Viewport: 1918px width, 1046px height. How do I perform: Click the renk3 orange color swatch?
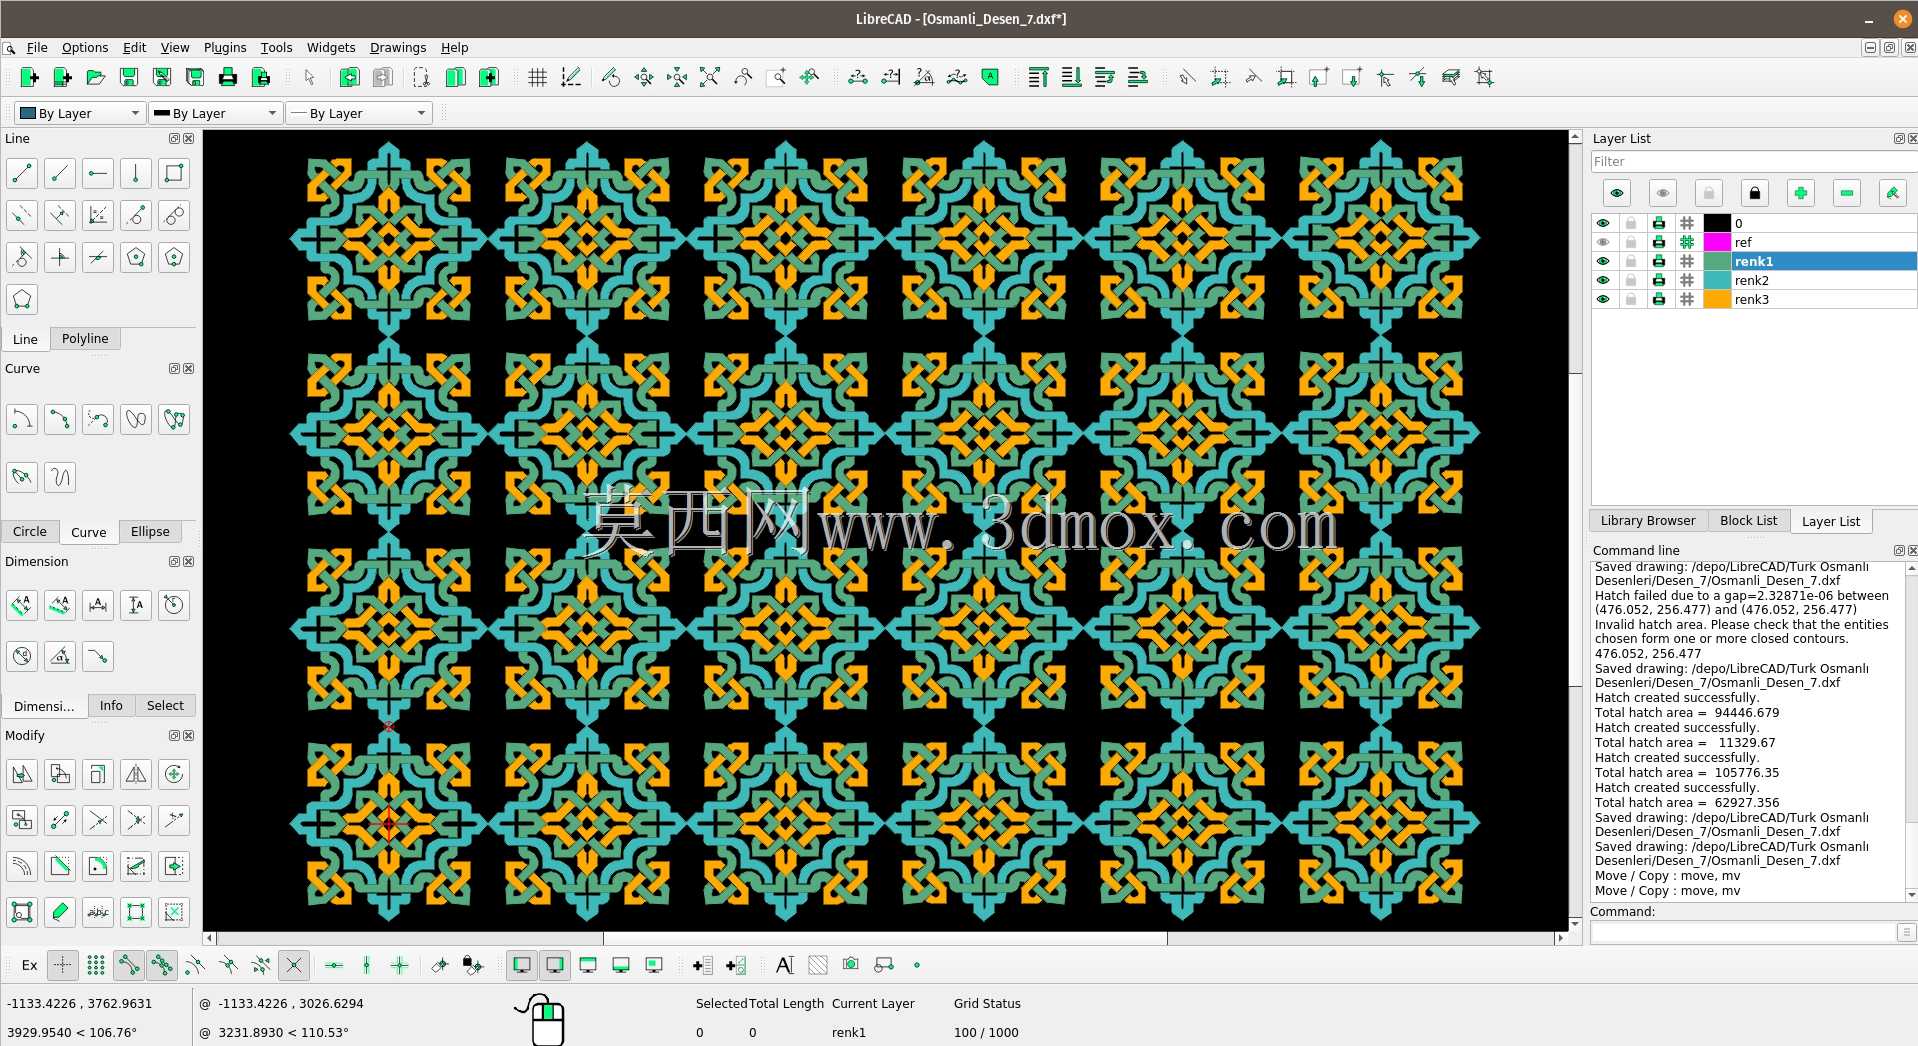(1717, 299)
